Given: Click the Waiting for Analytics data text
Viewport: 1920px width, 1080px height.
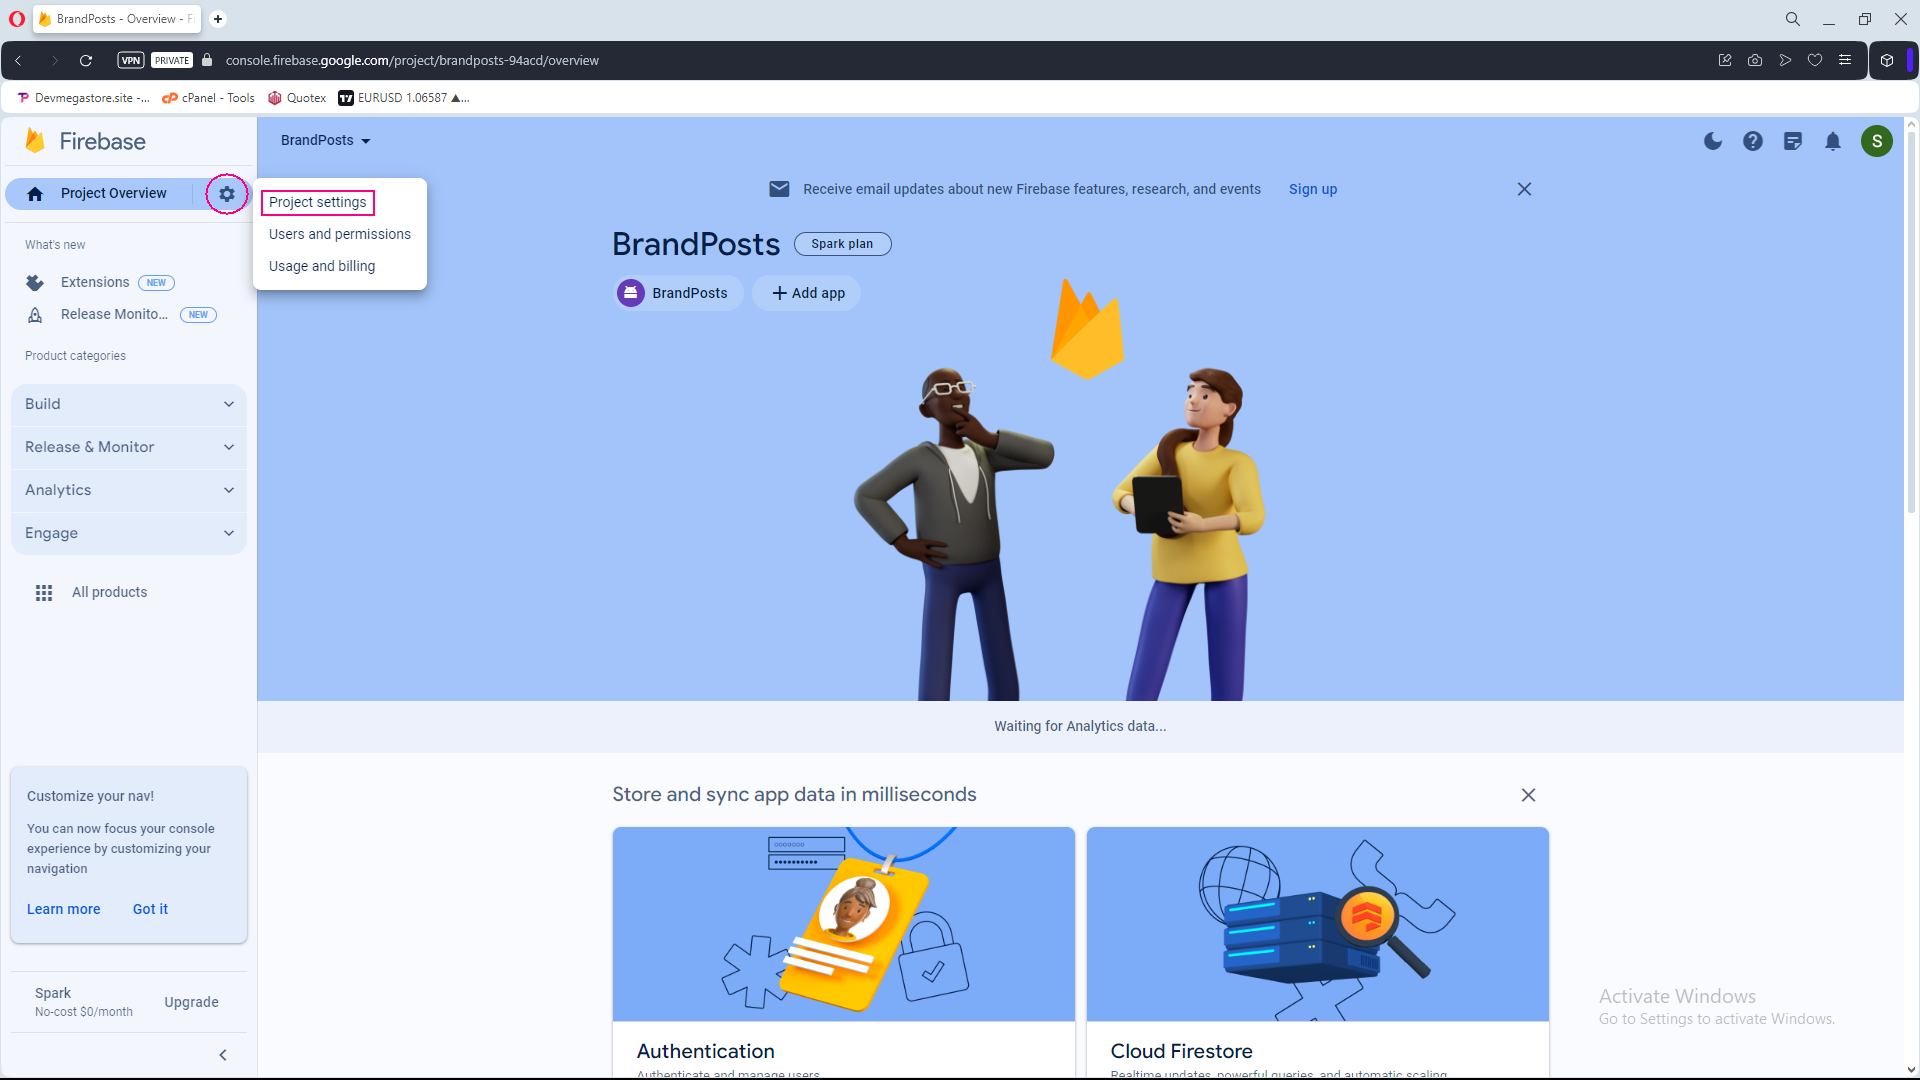Looking at the screenshot, I should pos(1080,726).
